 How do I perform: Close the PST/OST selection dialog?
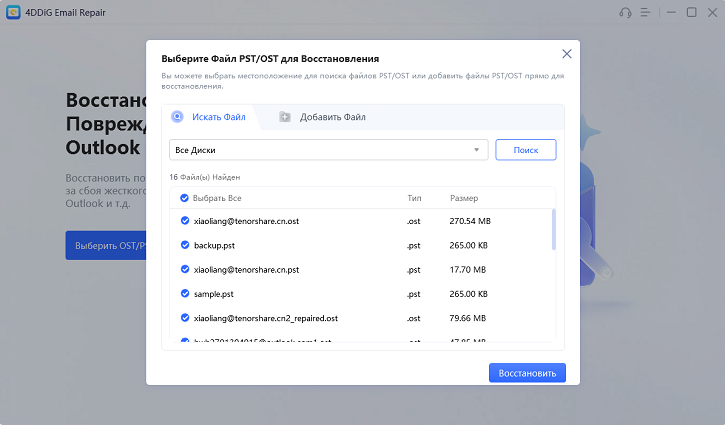tap(567, 54)
